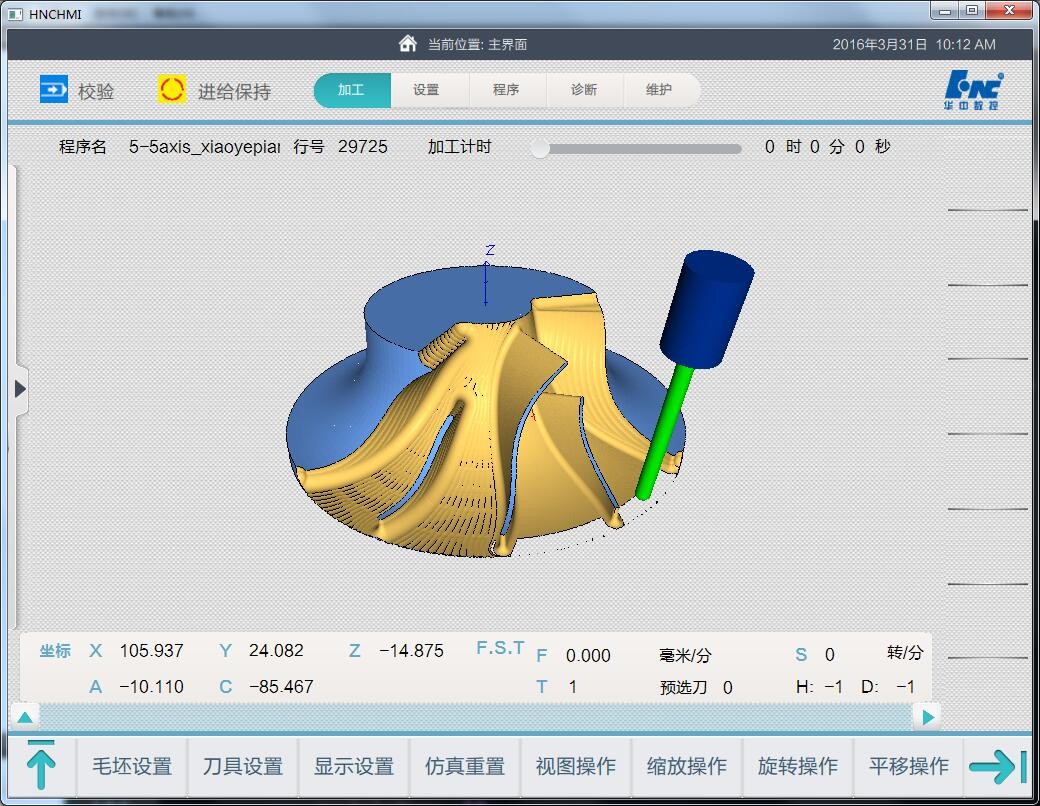The height and width of the screenshot is (806, 1040).
Task: Click the next page arrow icon
Action: click(997, 766)
